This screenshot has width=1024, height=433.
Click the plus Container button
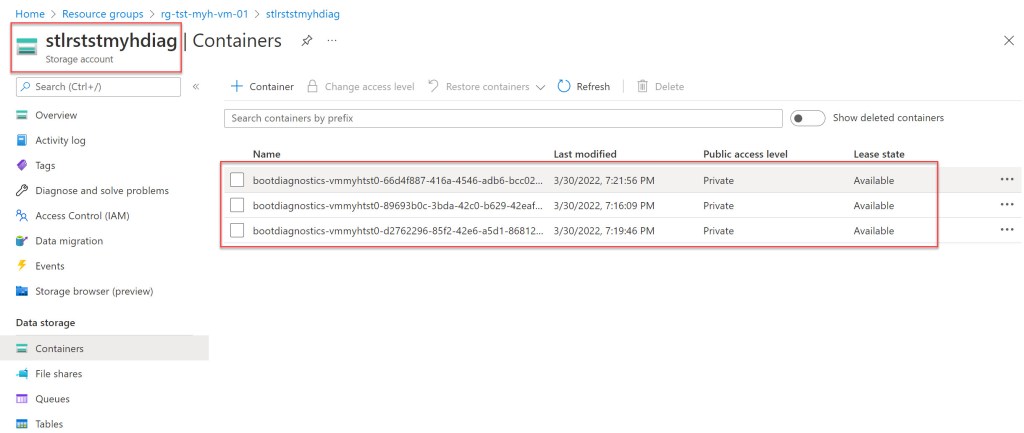point(262,87)
